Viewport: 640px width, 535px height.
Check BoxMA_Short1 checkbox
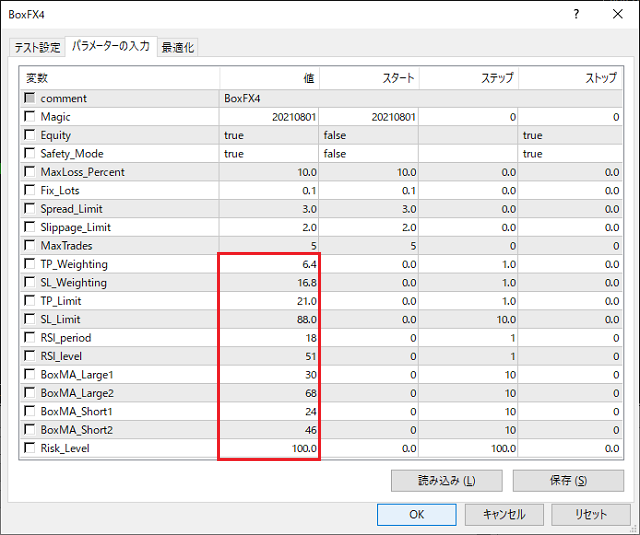tap(29, 411)
